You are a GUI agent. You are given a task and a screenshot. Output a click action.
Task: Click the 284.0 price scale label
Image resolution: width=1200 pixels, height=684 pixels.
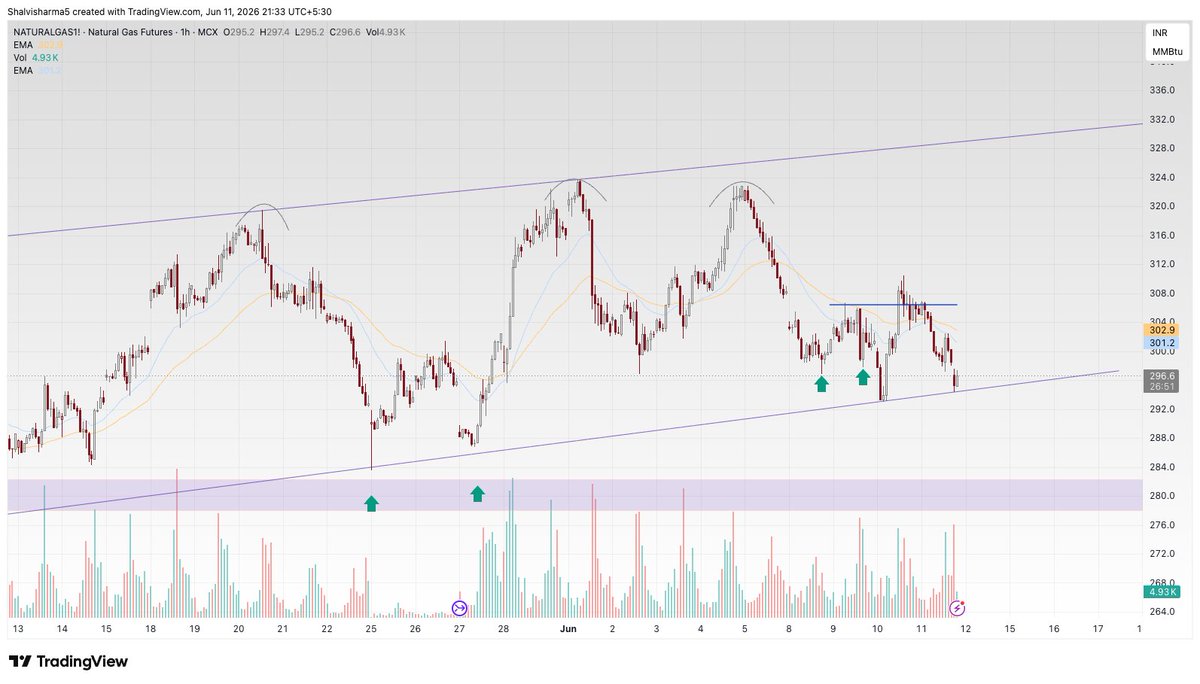tap(1161, 467)
